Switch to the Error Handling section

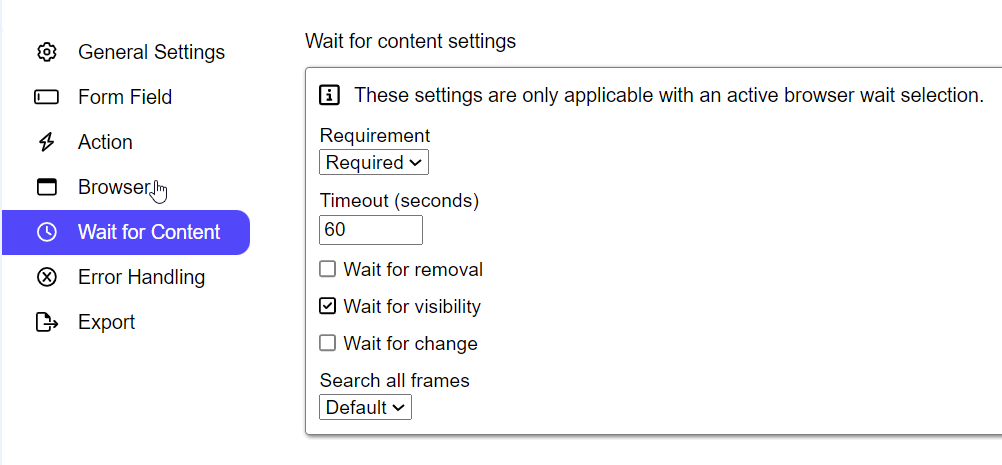pos(141,277)
